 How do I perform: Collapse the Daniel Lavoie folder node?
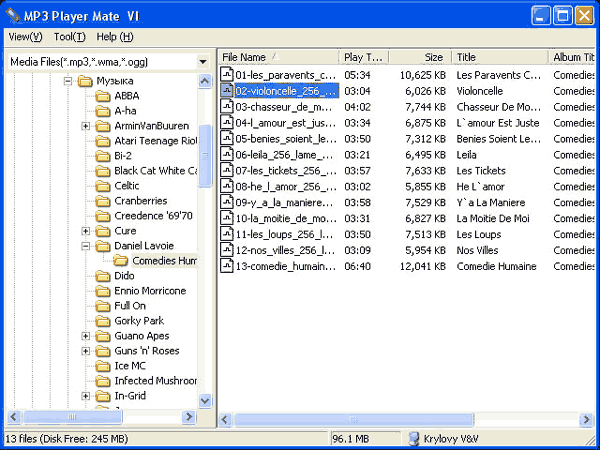(86, 246)
